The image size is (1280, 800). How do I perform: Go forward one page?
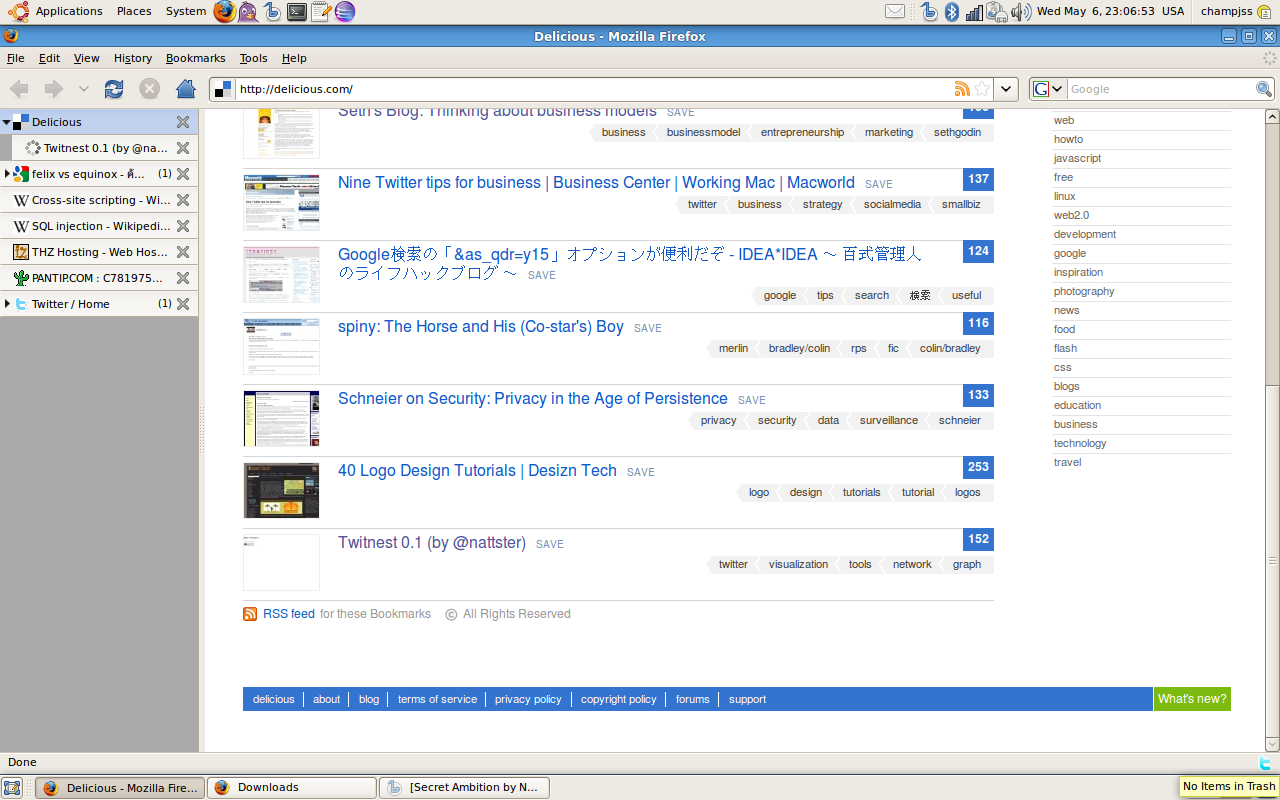(54, 89)
